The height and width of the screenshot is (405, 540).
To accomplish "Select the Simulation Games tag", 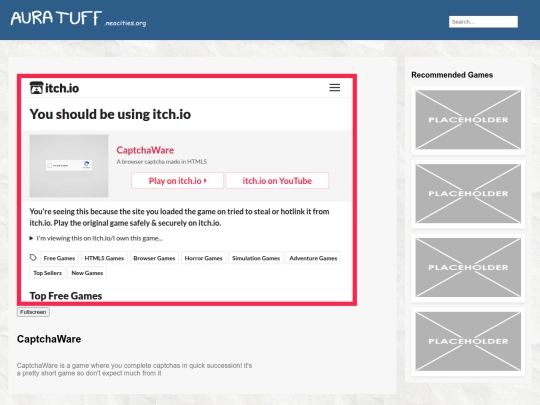I will tap(256, 258).
